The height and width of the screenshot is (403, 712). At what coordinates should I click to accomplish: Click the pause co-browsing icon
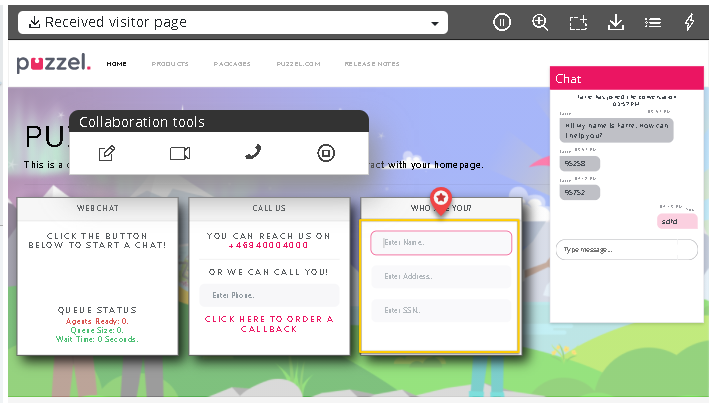[503, 22]
